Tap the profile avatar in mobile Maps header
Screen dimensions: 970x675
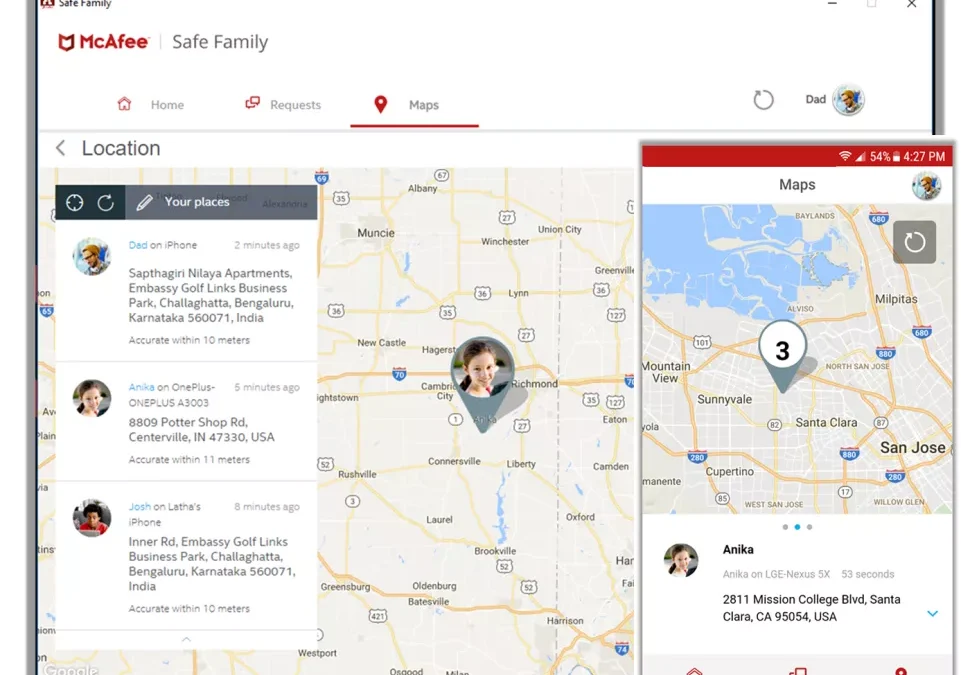(926, 185)
